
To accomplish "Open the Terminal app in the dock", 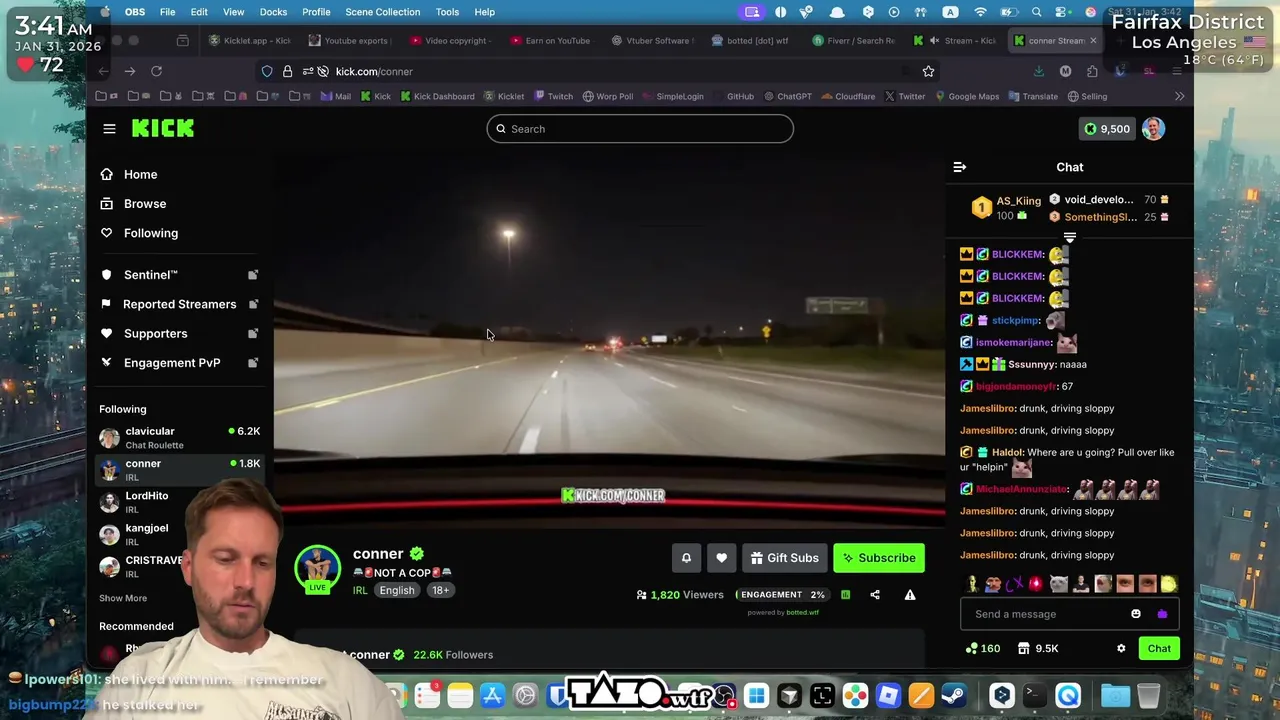I will point(1034,695).
